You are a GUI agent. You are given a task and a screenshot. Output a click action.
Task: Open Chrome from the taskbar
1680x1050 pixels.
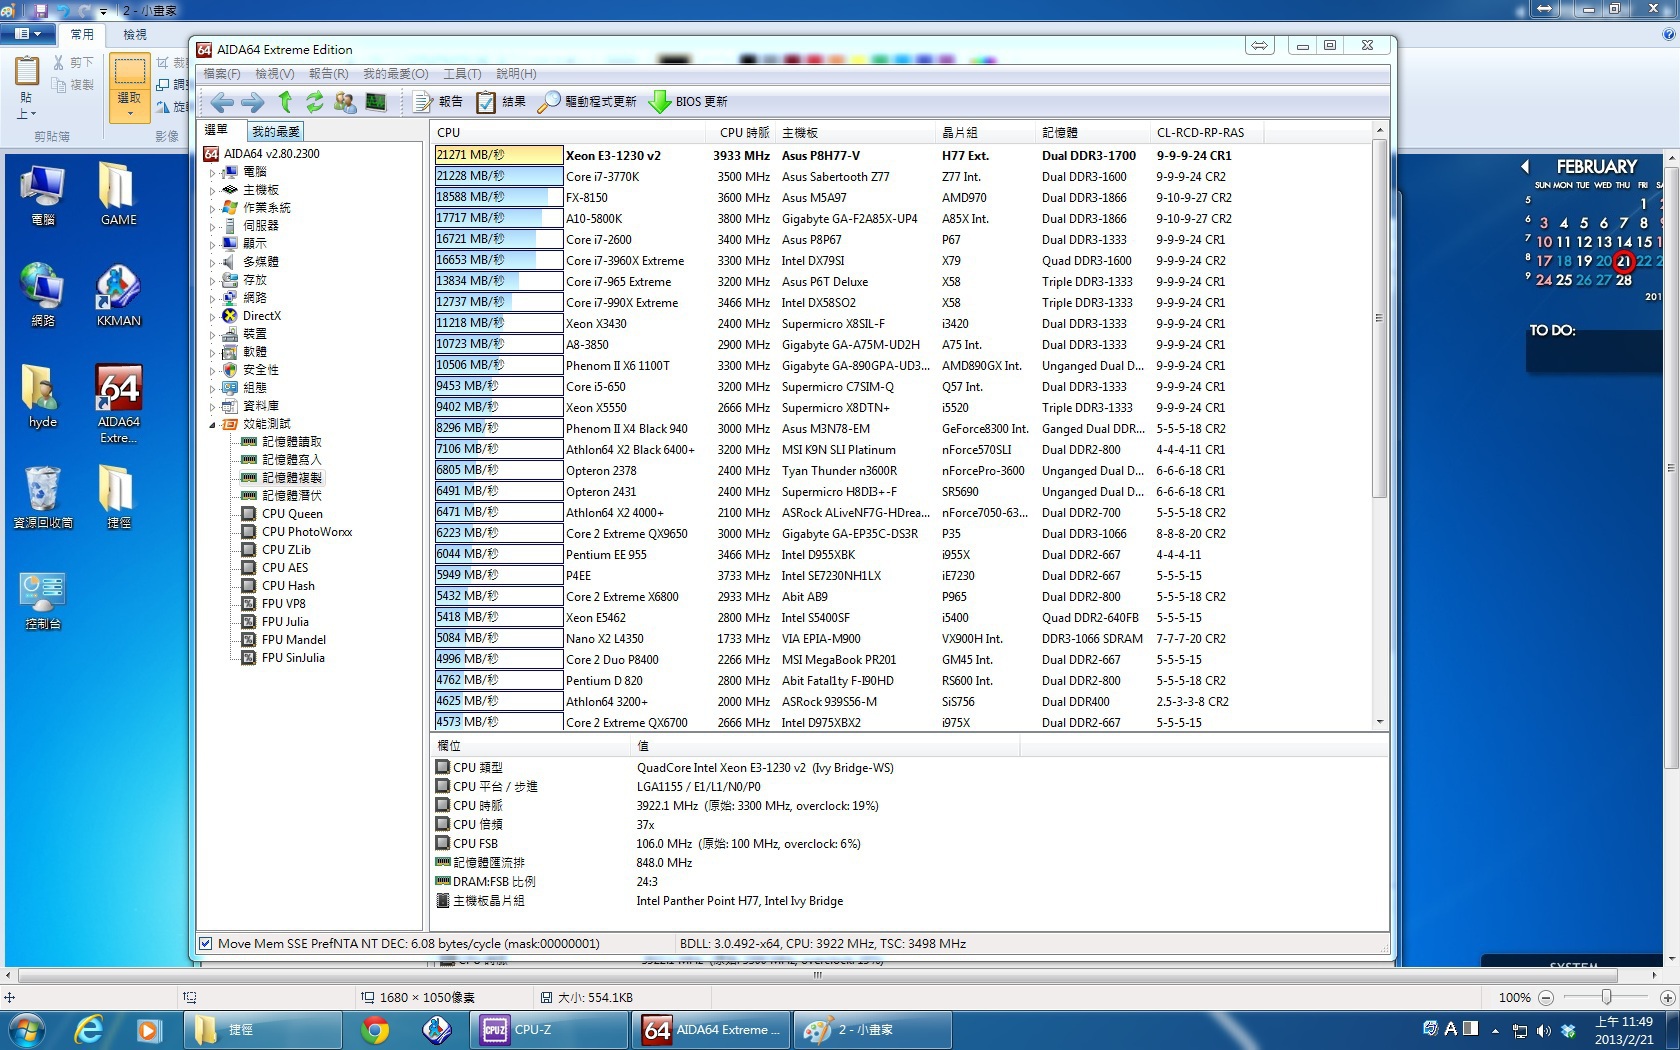click(x=376, y=1029)
